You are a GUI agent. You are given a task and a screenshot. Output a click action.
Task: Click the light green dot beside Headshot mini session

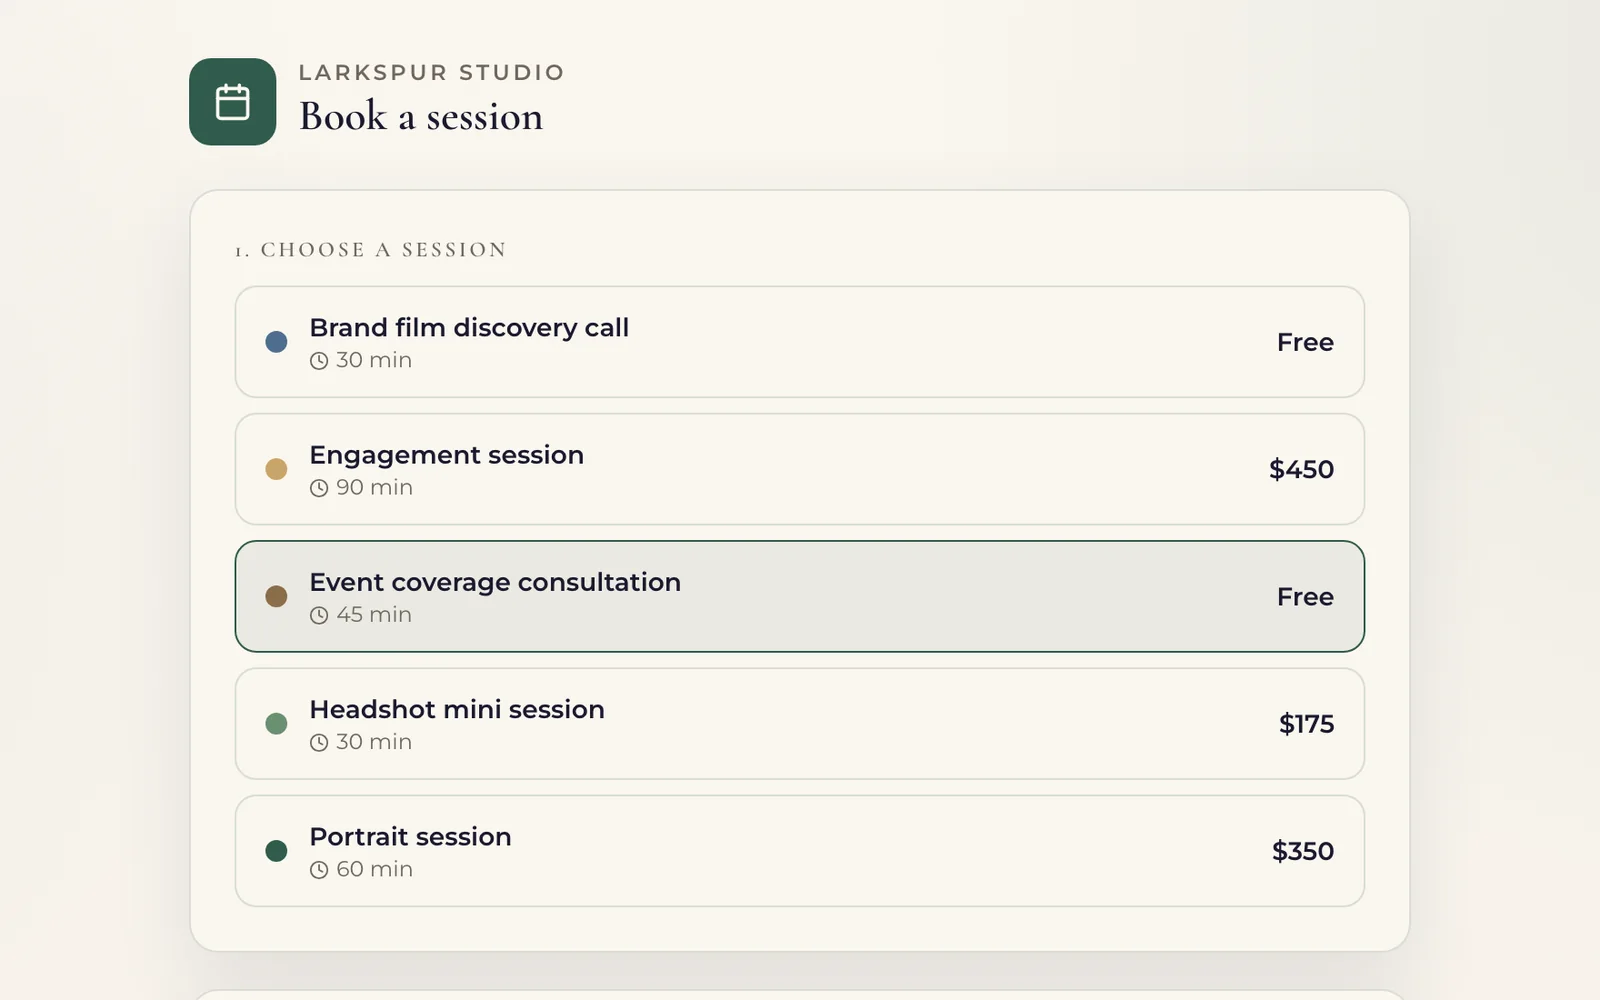pos(276,723)
